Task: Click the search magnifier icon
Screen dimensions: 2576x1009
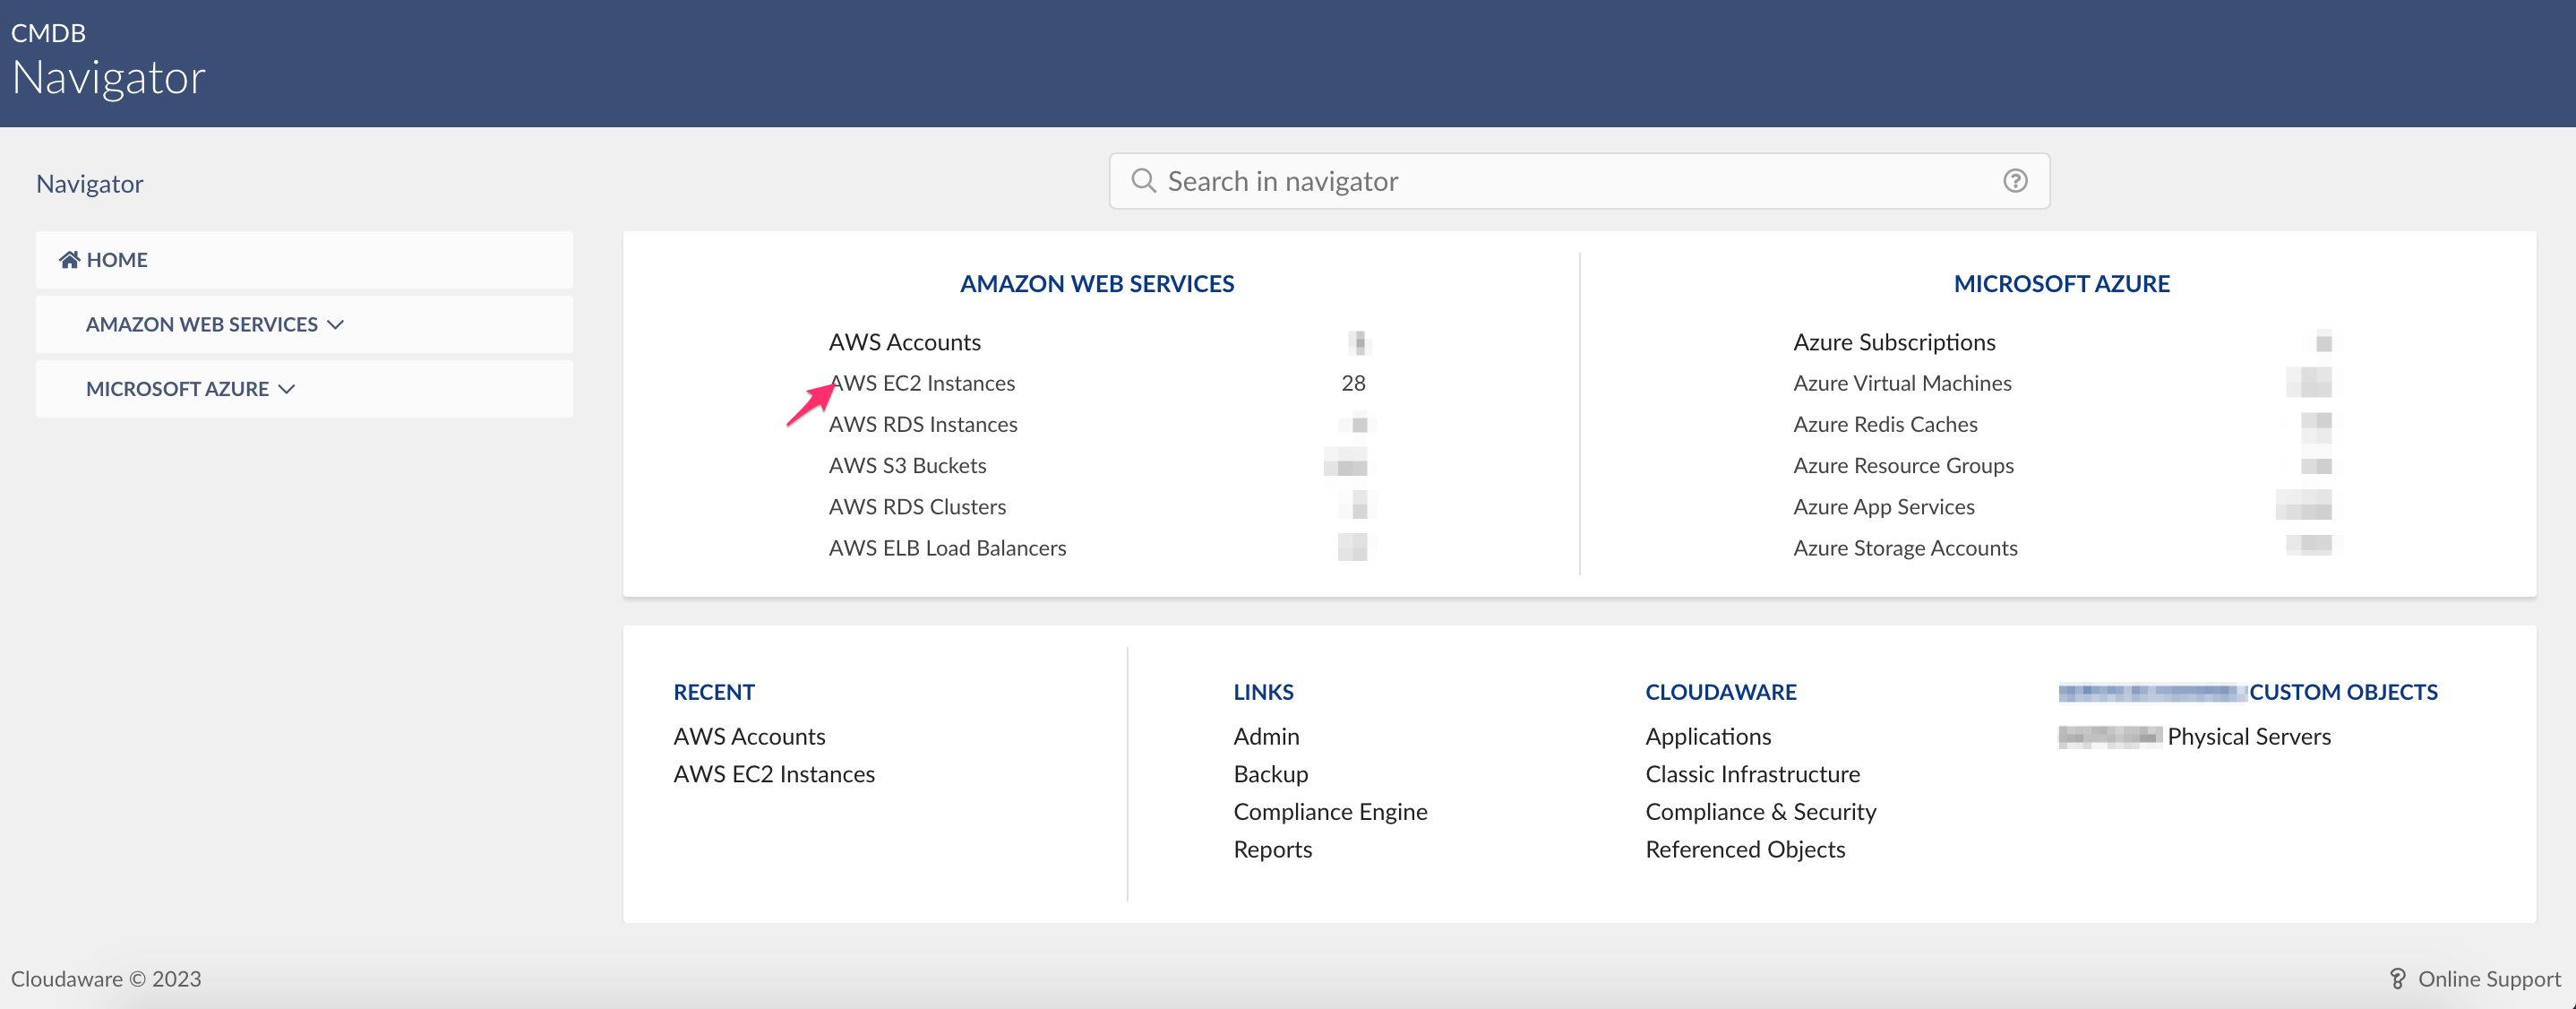Action: click(x=1143, y=181)
